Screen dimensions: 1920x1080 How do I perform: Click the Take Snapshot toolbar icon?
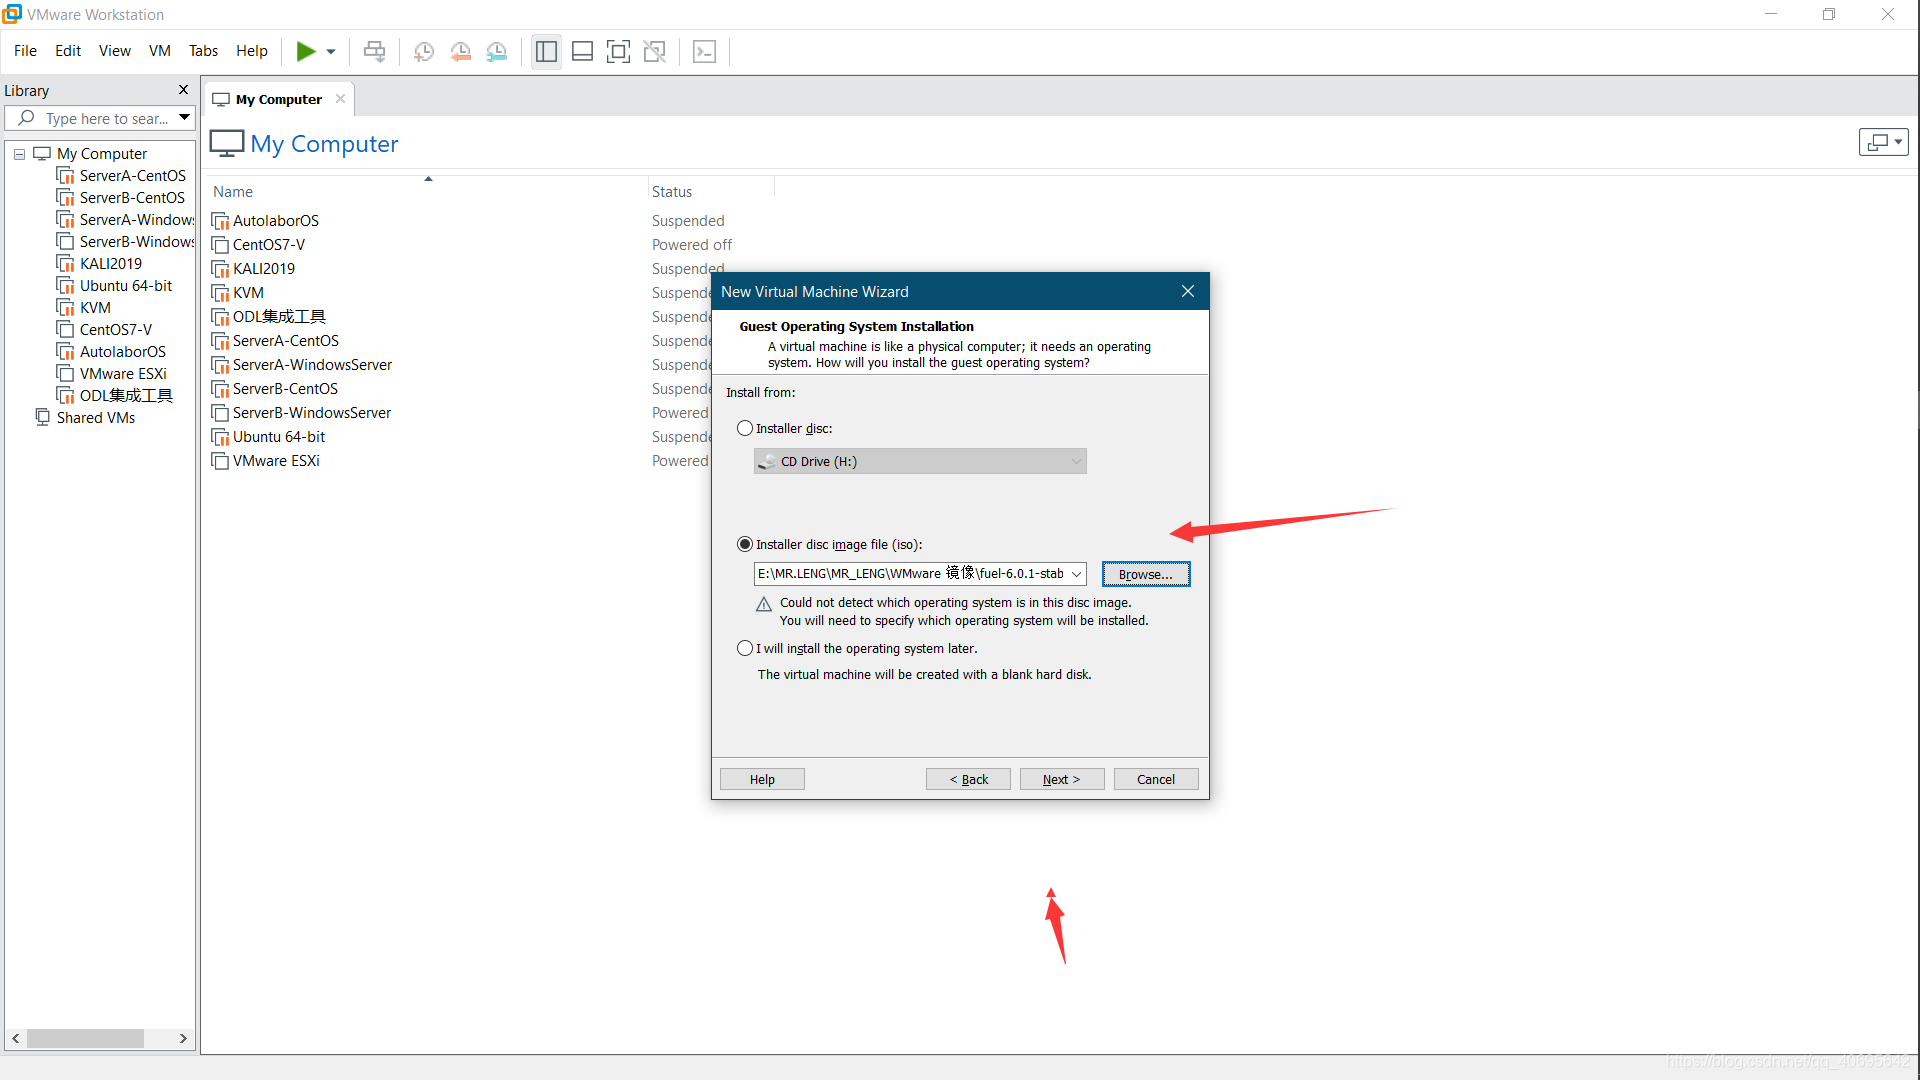pos(424,51)
